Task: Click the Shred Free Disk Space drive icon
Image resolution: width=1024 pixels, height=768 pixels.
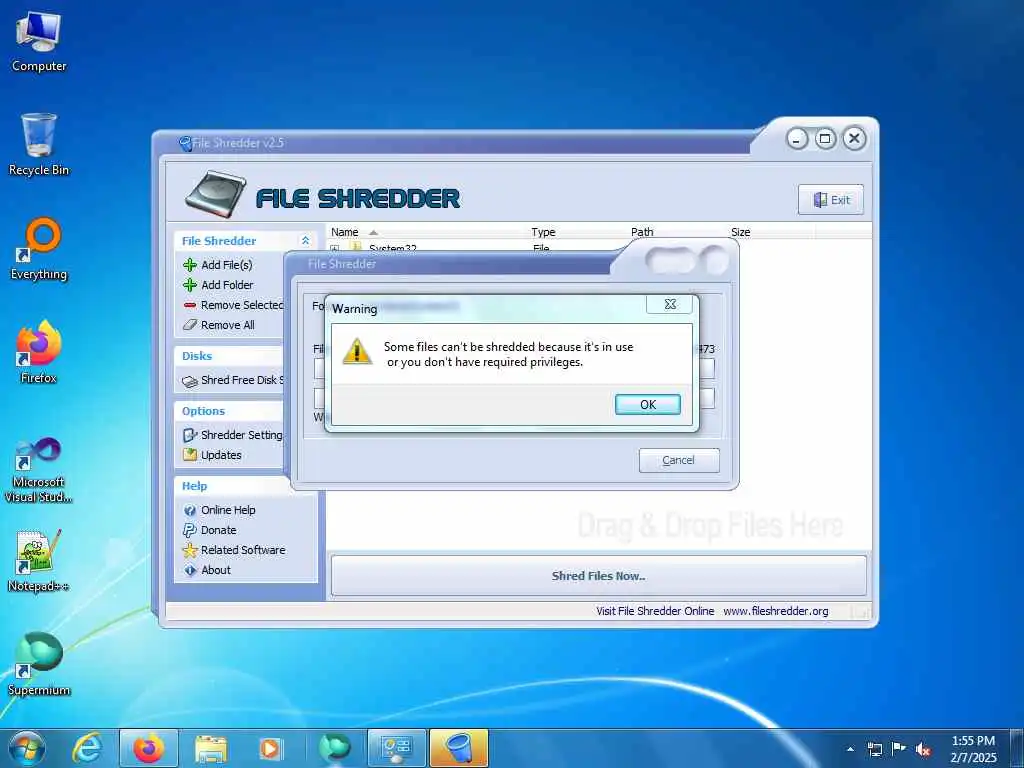Action: (190, 381)
